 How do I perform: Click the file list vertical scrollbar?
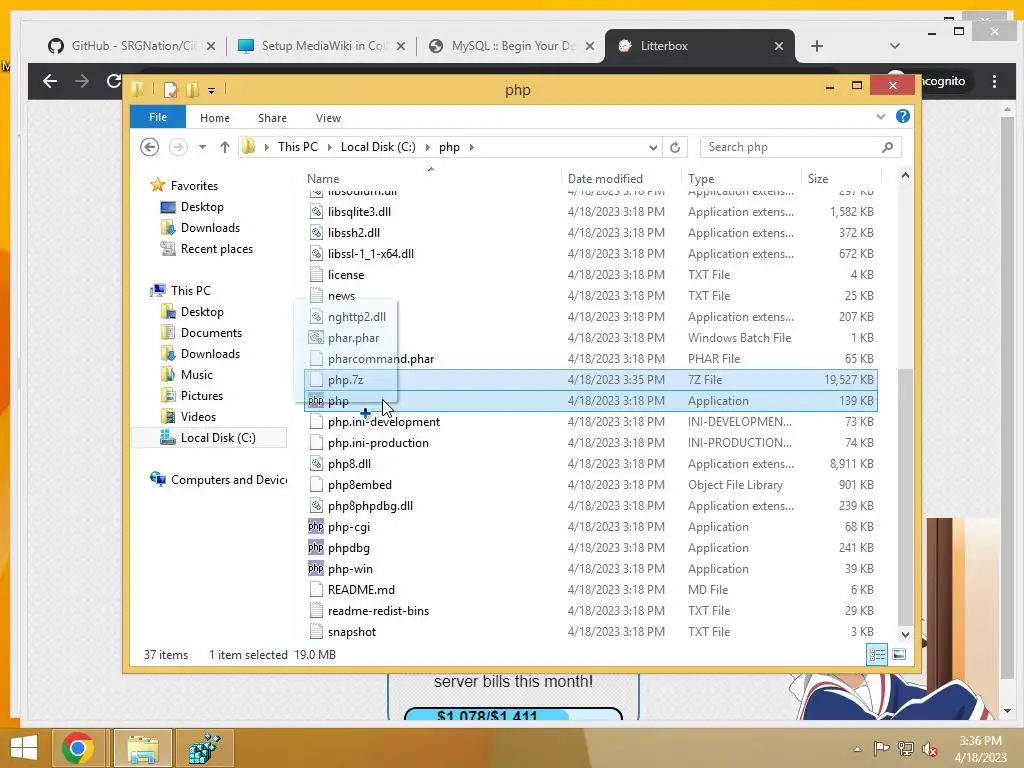pos(905,496)
